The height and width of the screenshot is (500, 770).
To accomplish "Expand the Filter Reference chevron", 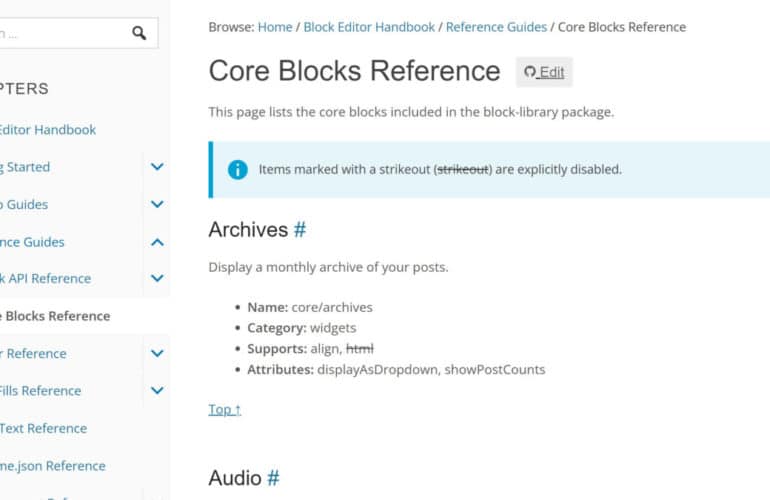I will [x=157, y=353].
